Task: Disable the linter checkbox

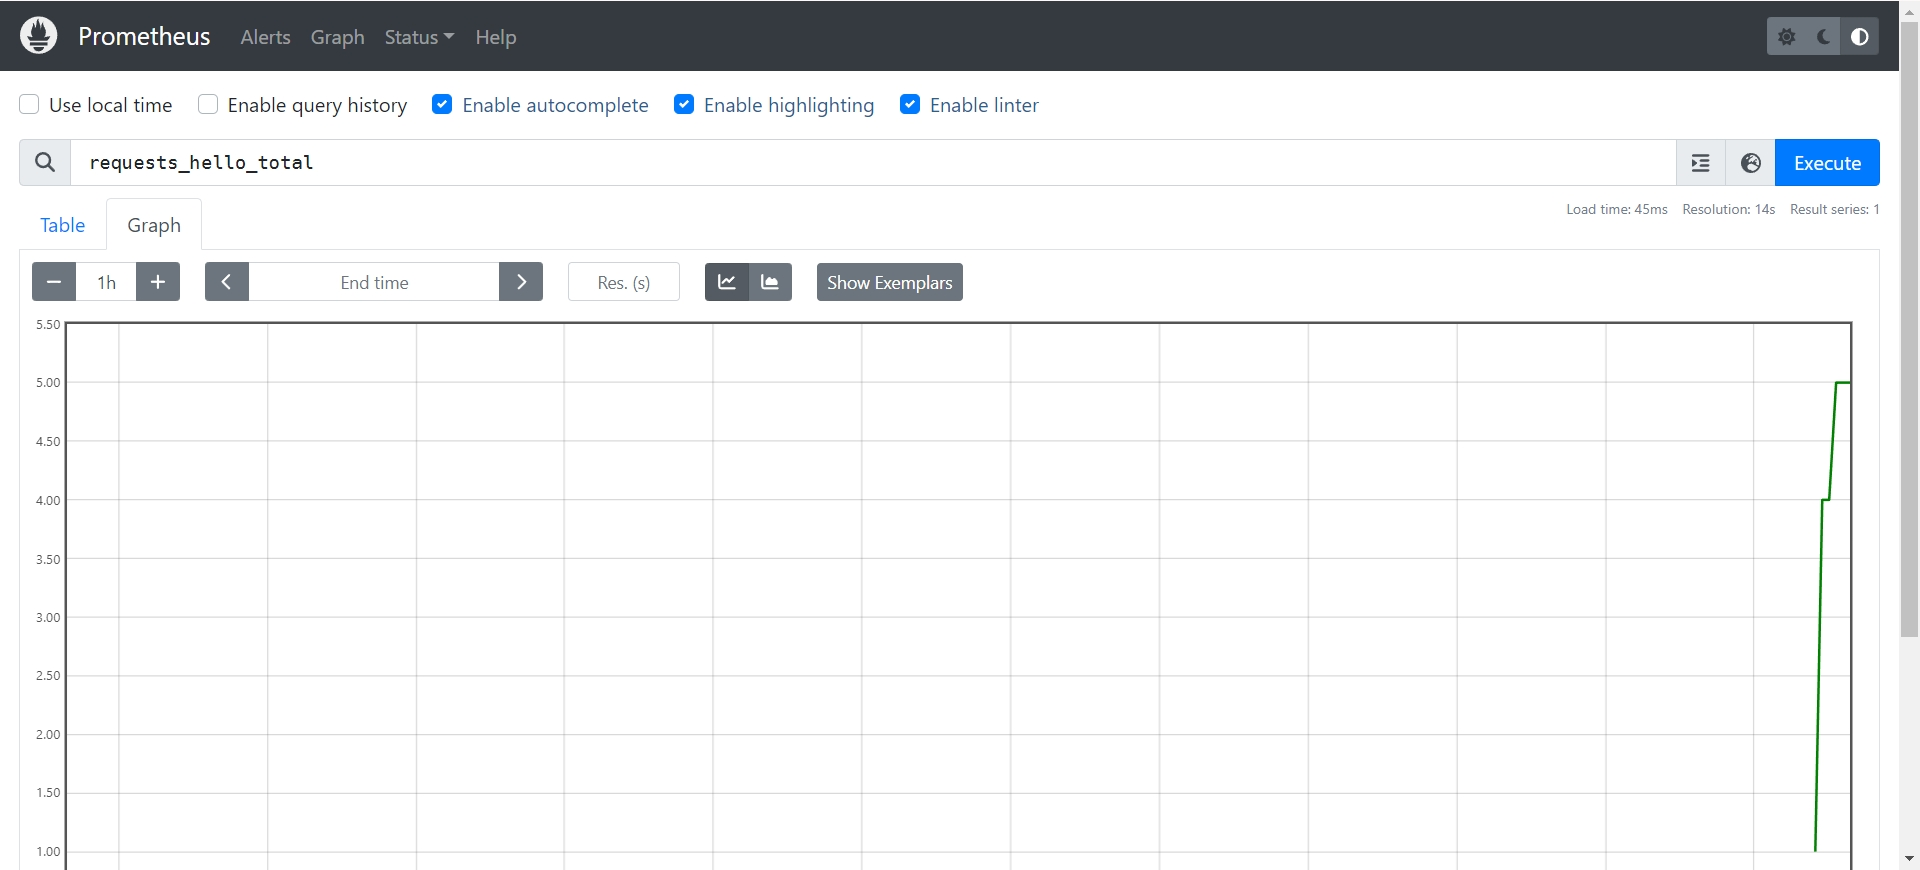Action: [x=910, y=105]
